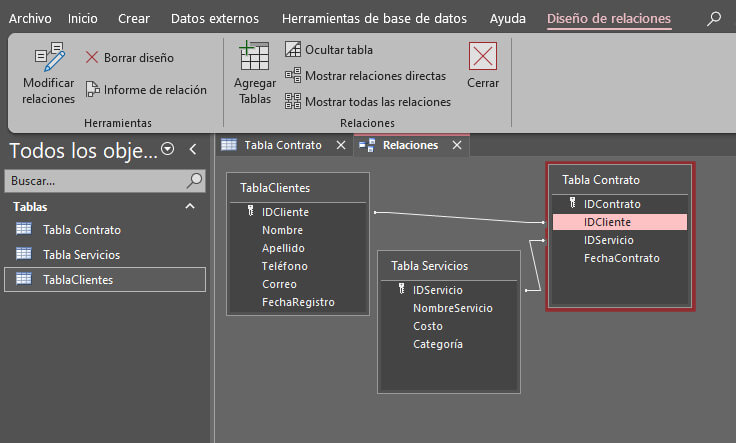
Task: Select Nombre field in TablaClientes
Action: click(x=282, y=230)
